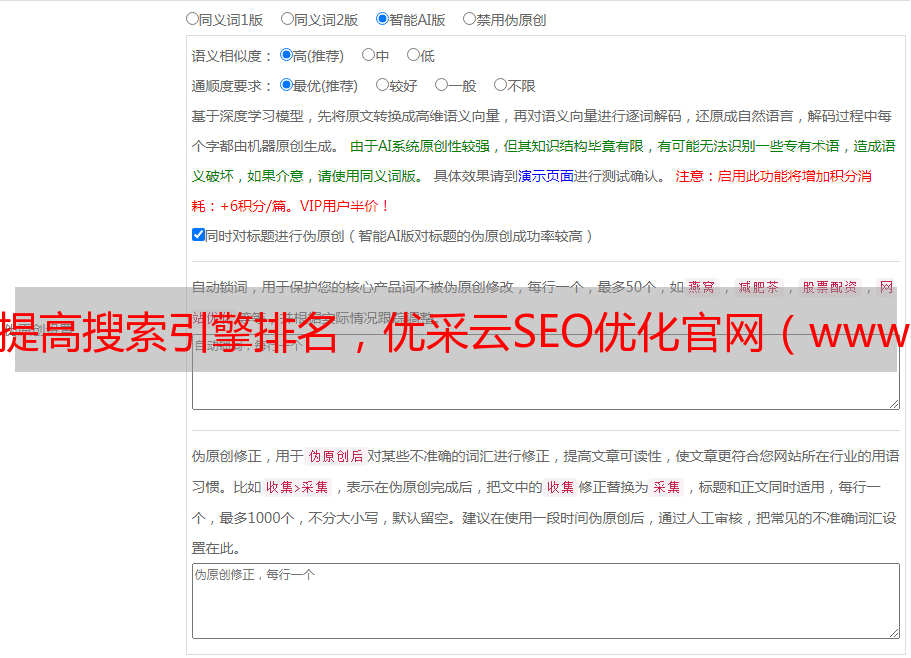
Task: Click the 伪原创修正 textarea resize handle
Action: pos(894,633)
